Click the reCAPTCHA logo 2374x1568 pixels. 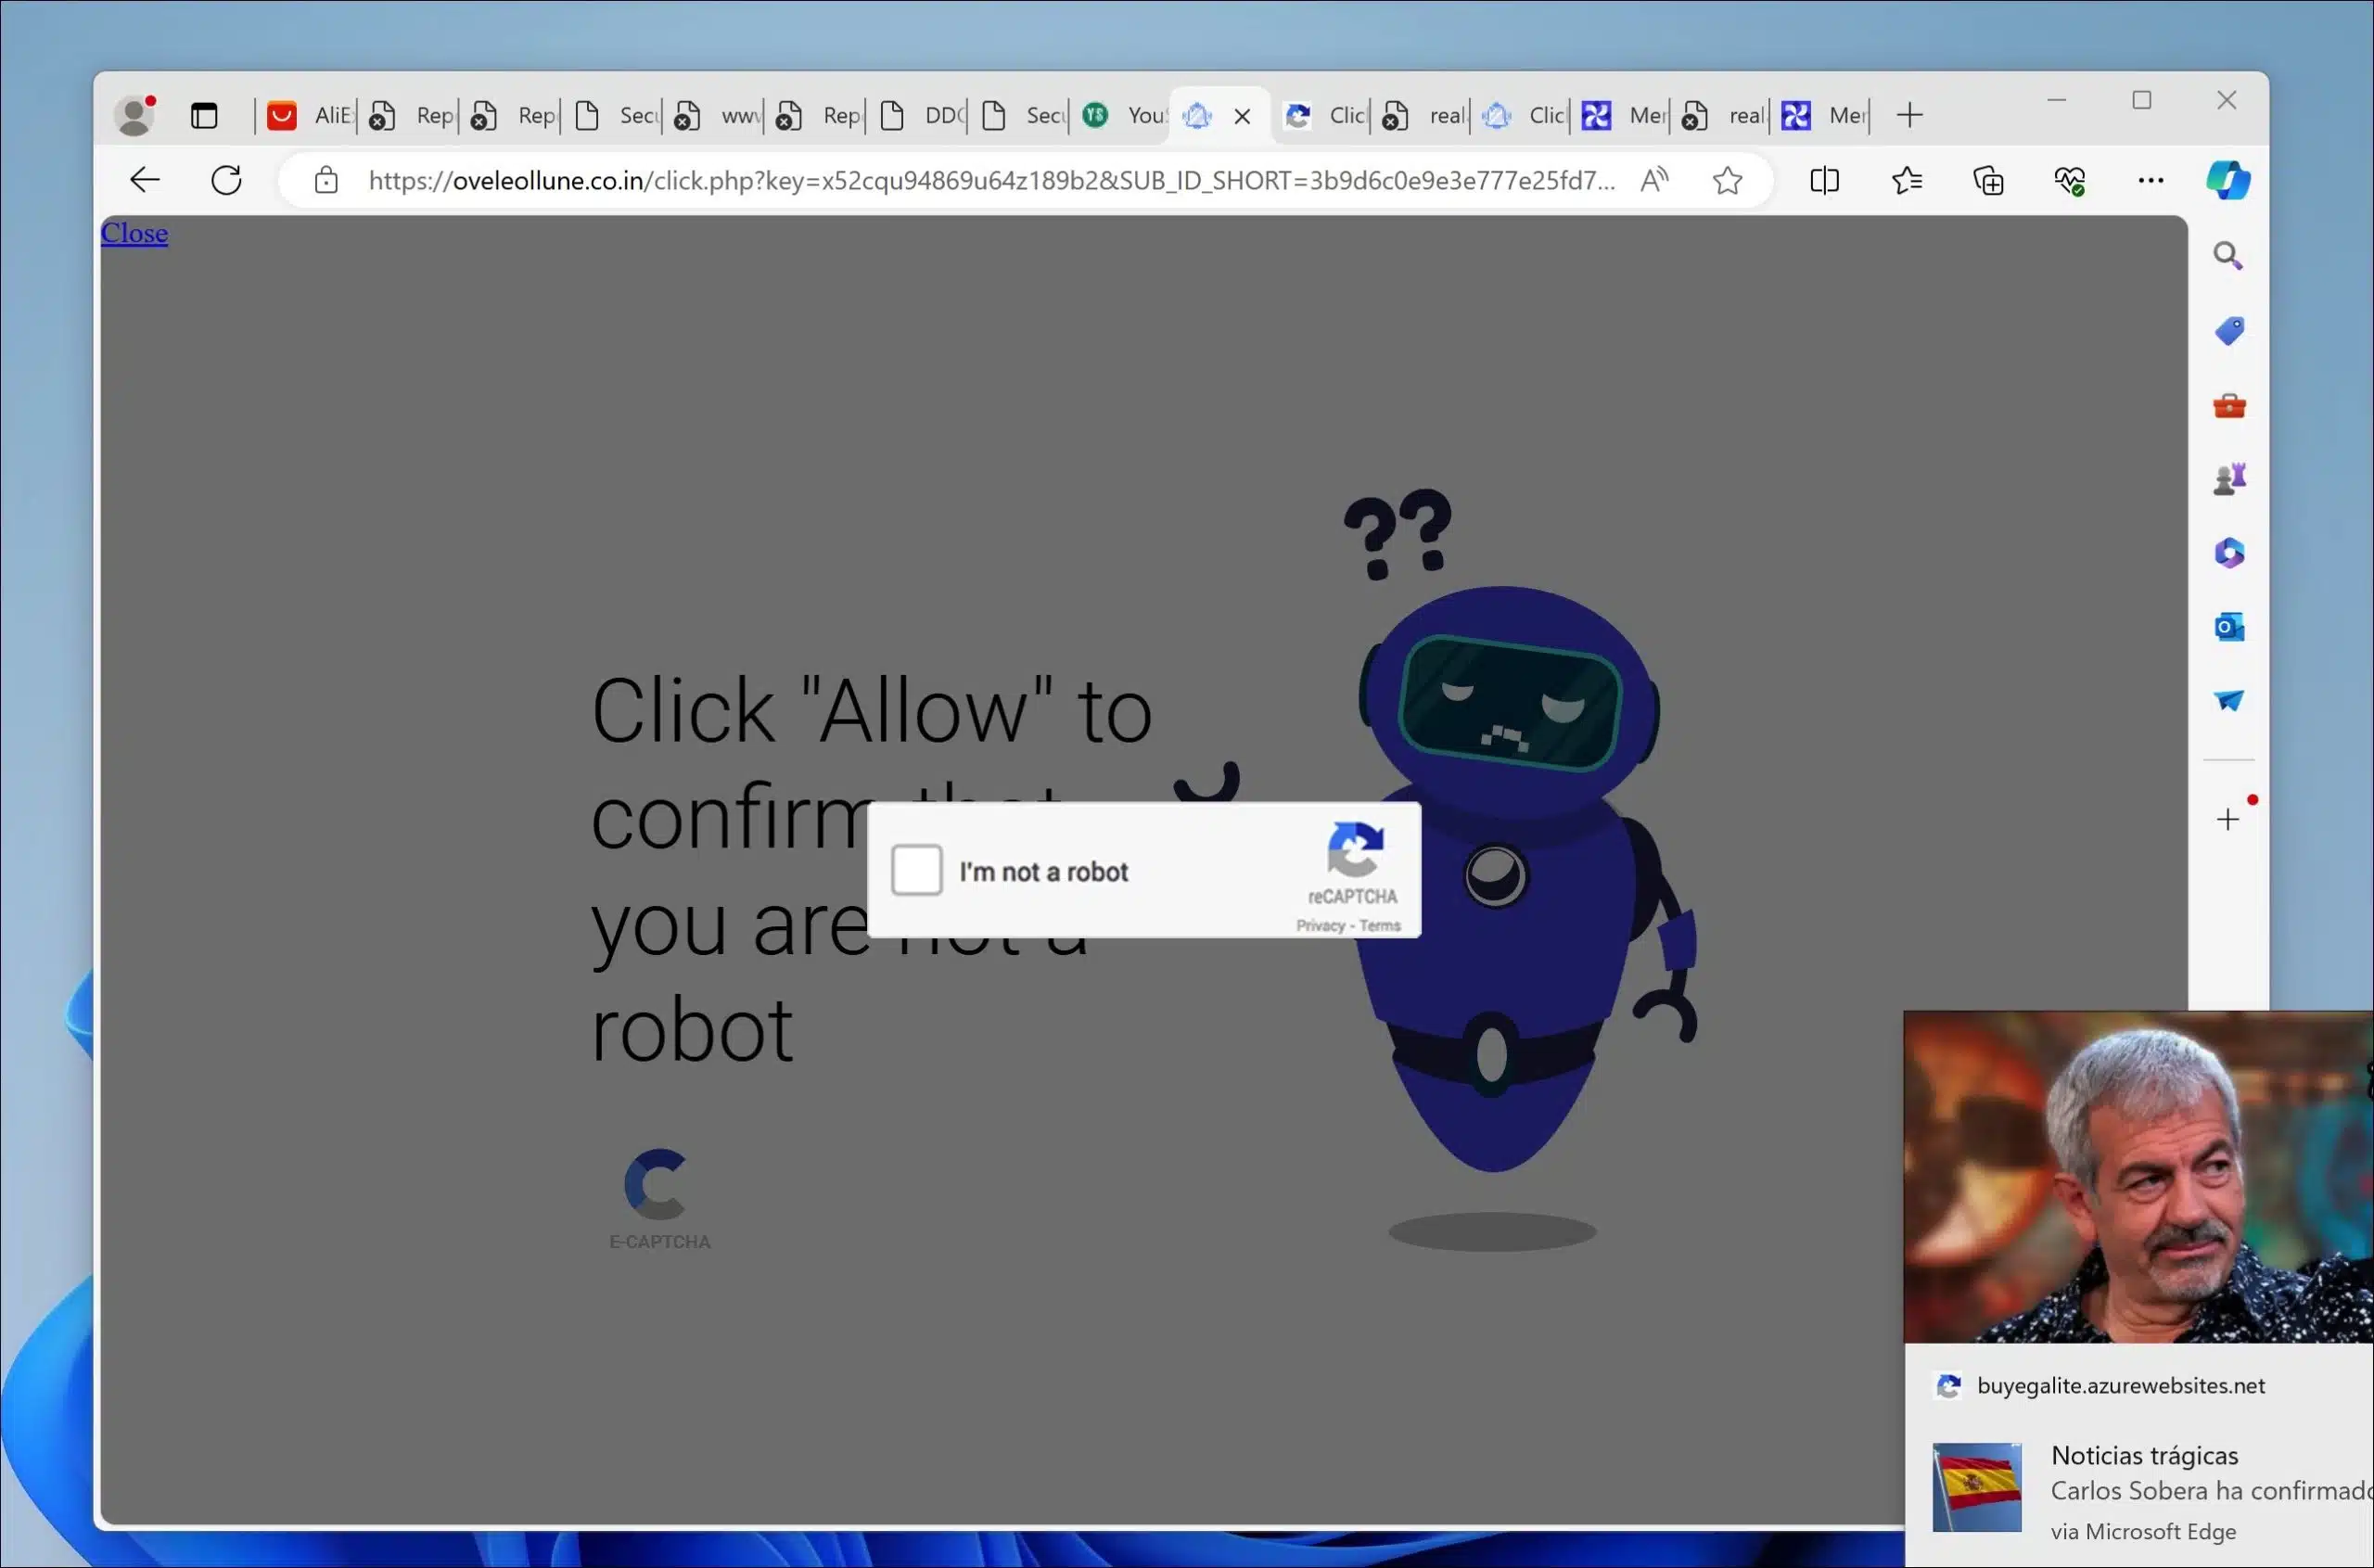[1355, 849]
